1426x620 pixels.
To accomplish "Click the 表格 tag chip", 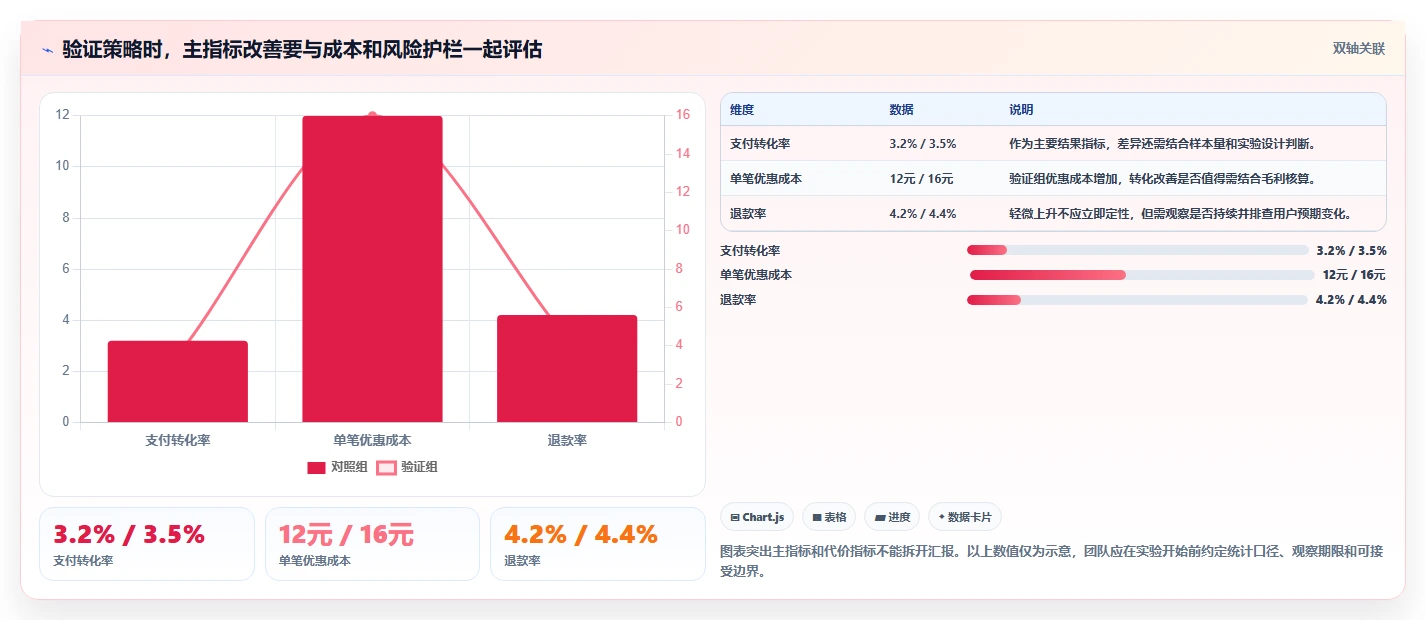I will (829, 517).
